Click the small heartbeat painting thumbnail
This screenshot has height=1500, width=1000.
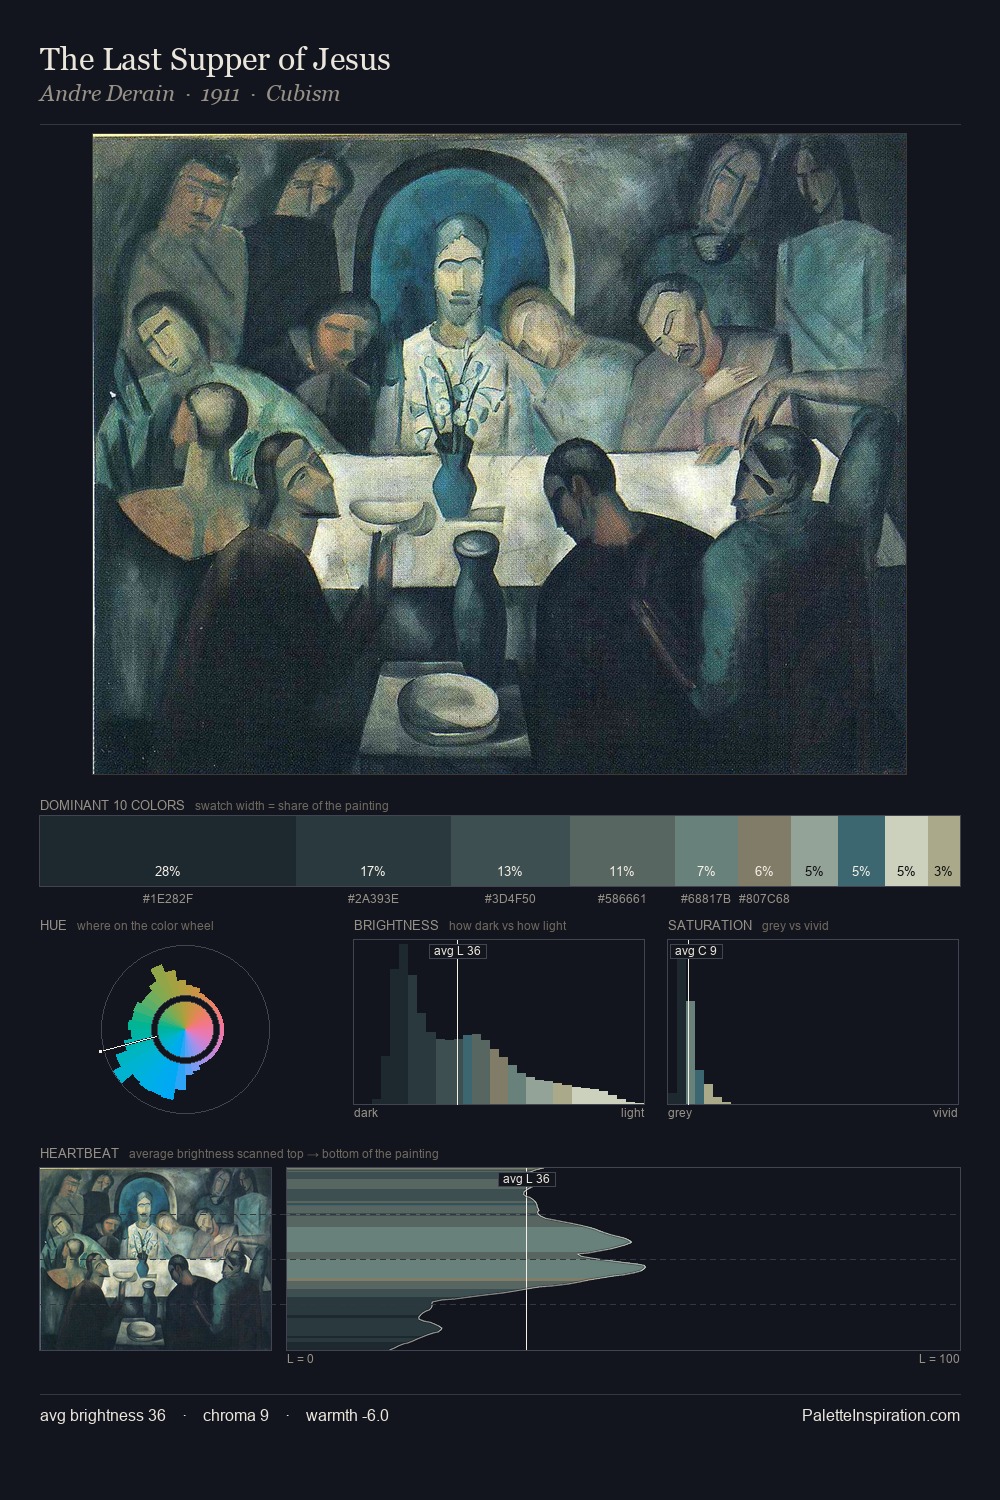click(156, 1259)
